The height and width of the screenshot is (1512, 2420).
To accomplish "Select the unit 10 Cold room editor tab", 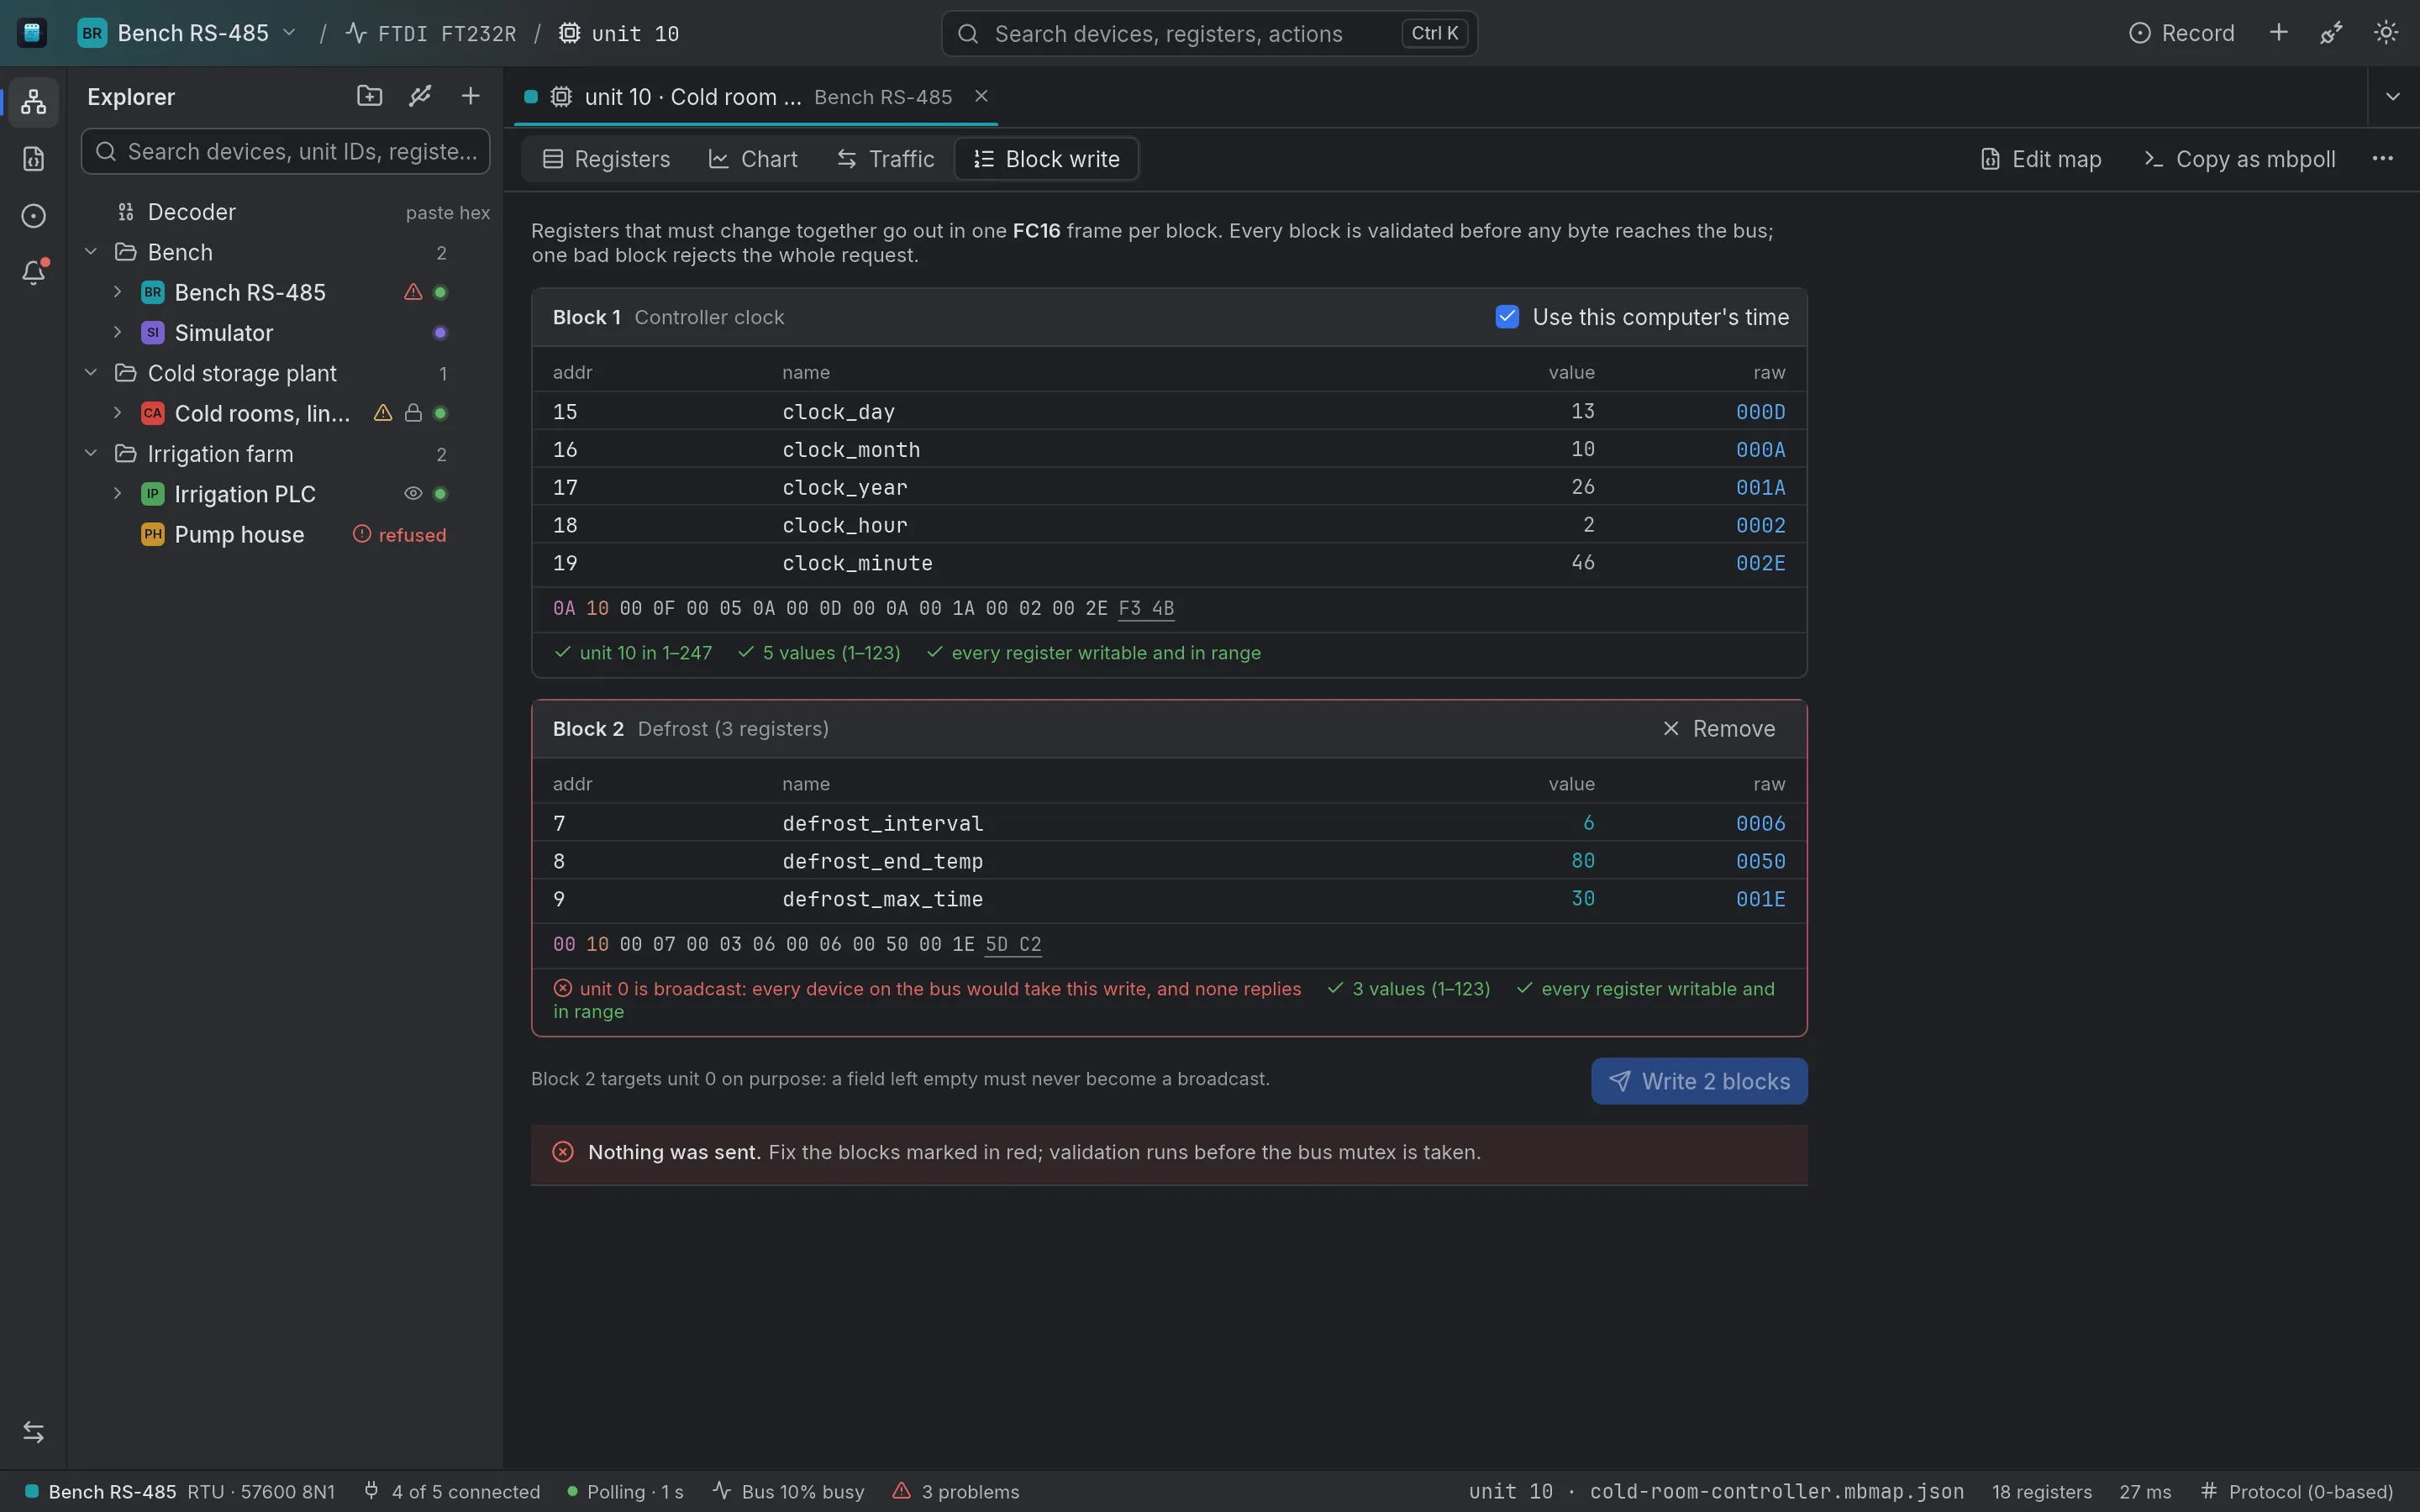I will (756, 97).
